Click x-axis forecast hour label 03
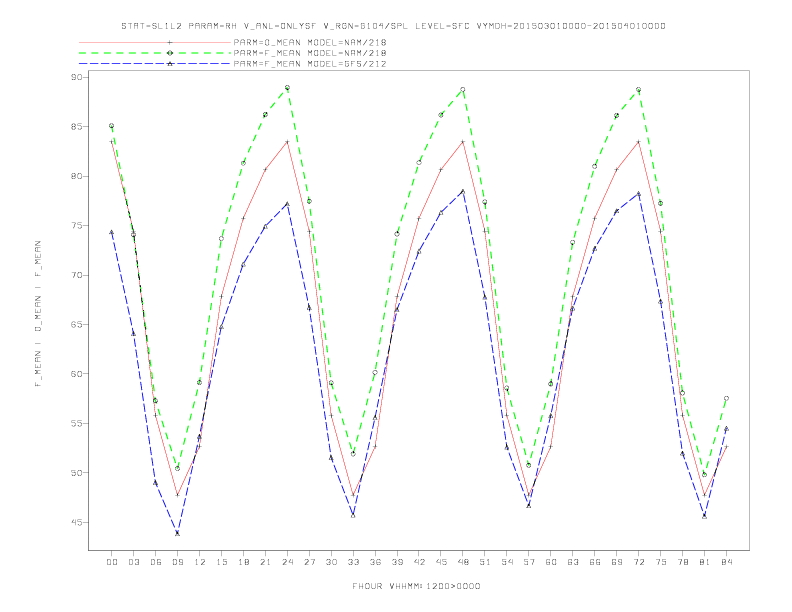The width and height of the screenshot is (792, 612). pos(134,562)
